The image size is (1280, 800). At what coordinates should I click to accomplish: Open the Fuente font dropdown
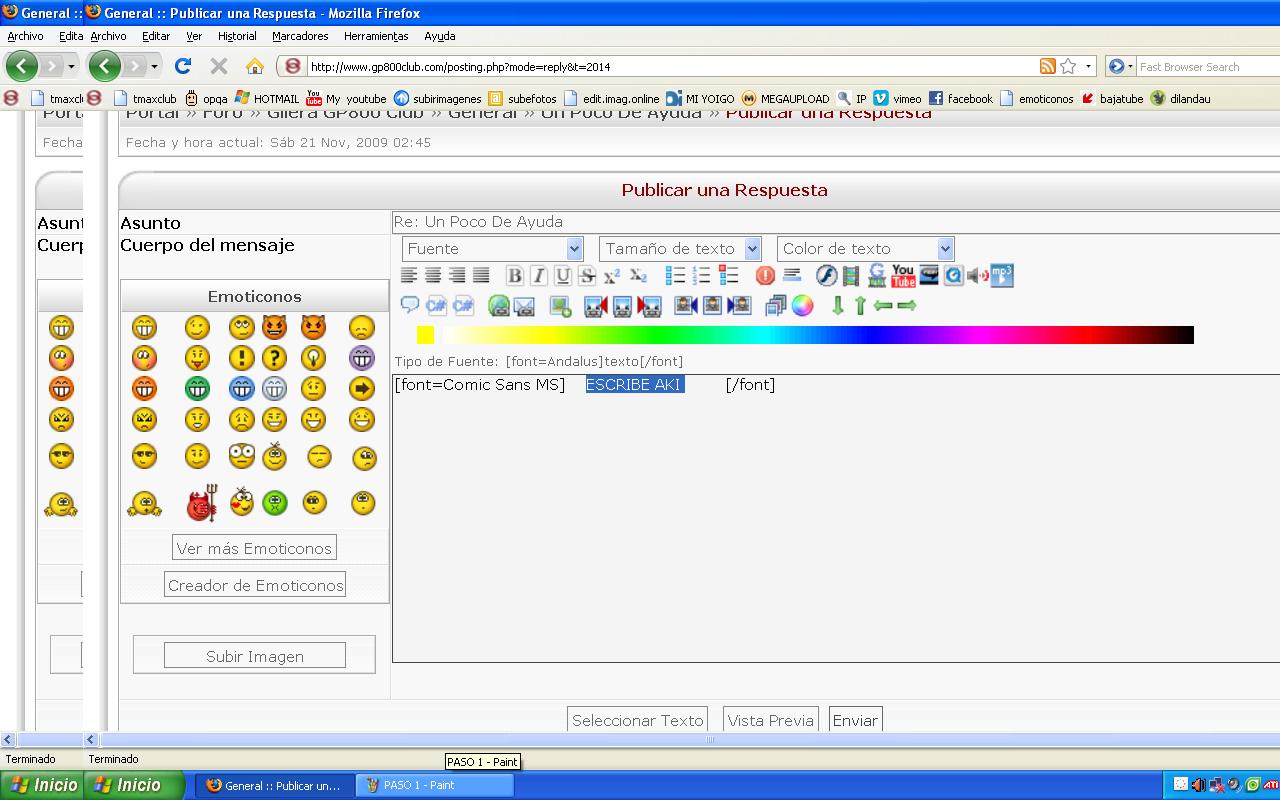(x=492, y=249)
